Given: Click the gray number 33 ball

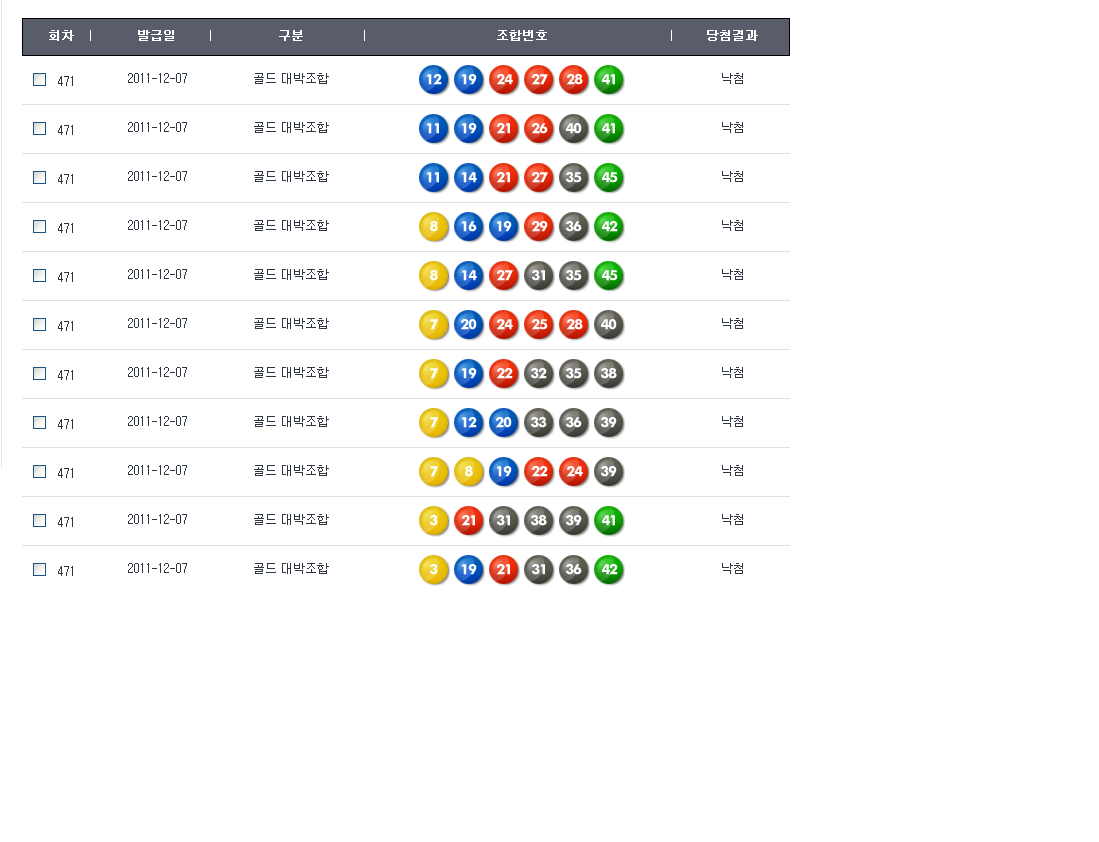Looking at the screenshot, I should tap(538, 423).
